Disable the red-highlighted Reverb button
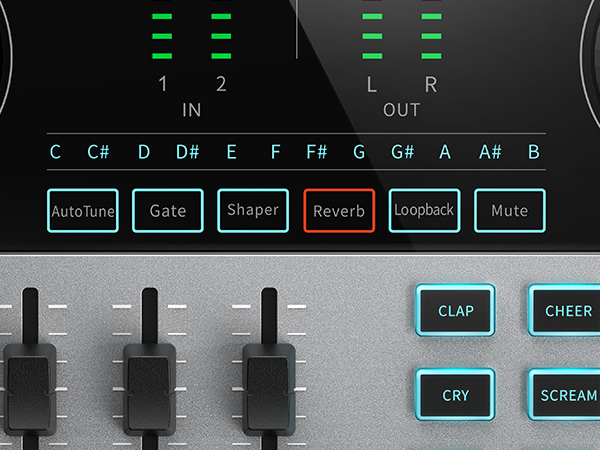600x450 pixels. click(x=339, y=211)
